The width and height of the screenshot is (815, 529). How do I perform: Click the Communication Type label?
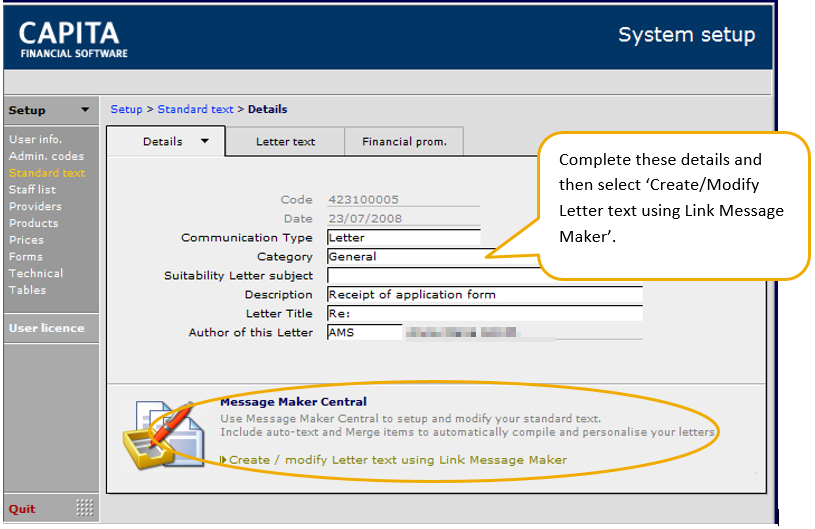(x=246, y=237)
